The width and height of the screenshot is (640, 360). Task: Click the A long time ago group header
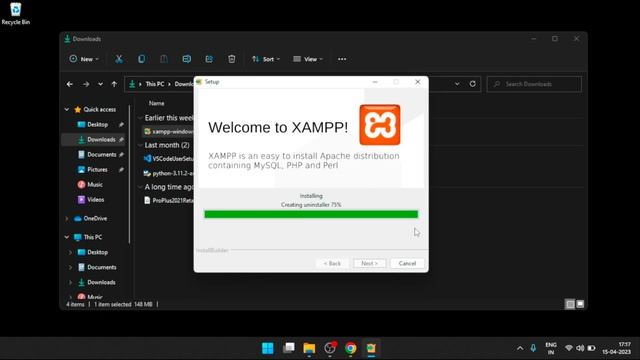169,187
